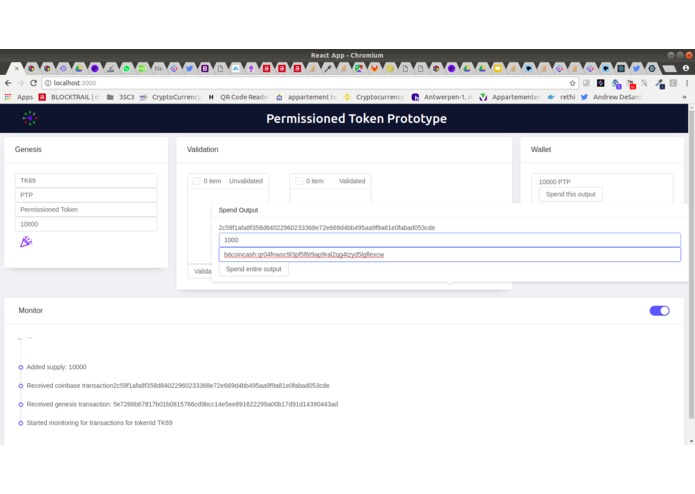The height and width of the screenshot is (494, 695).
Task: Click the Wallet panel heading
Action: 541,149
